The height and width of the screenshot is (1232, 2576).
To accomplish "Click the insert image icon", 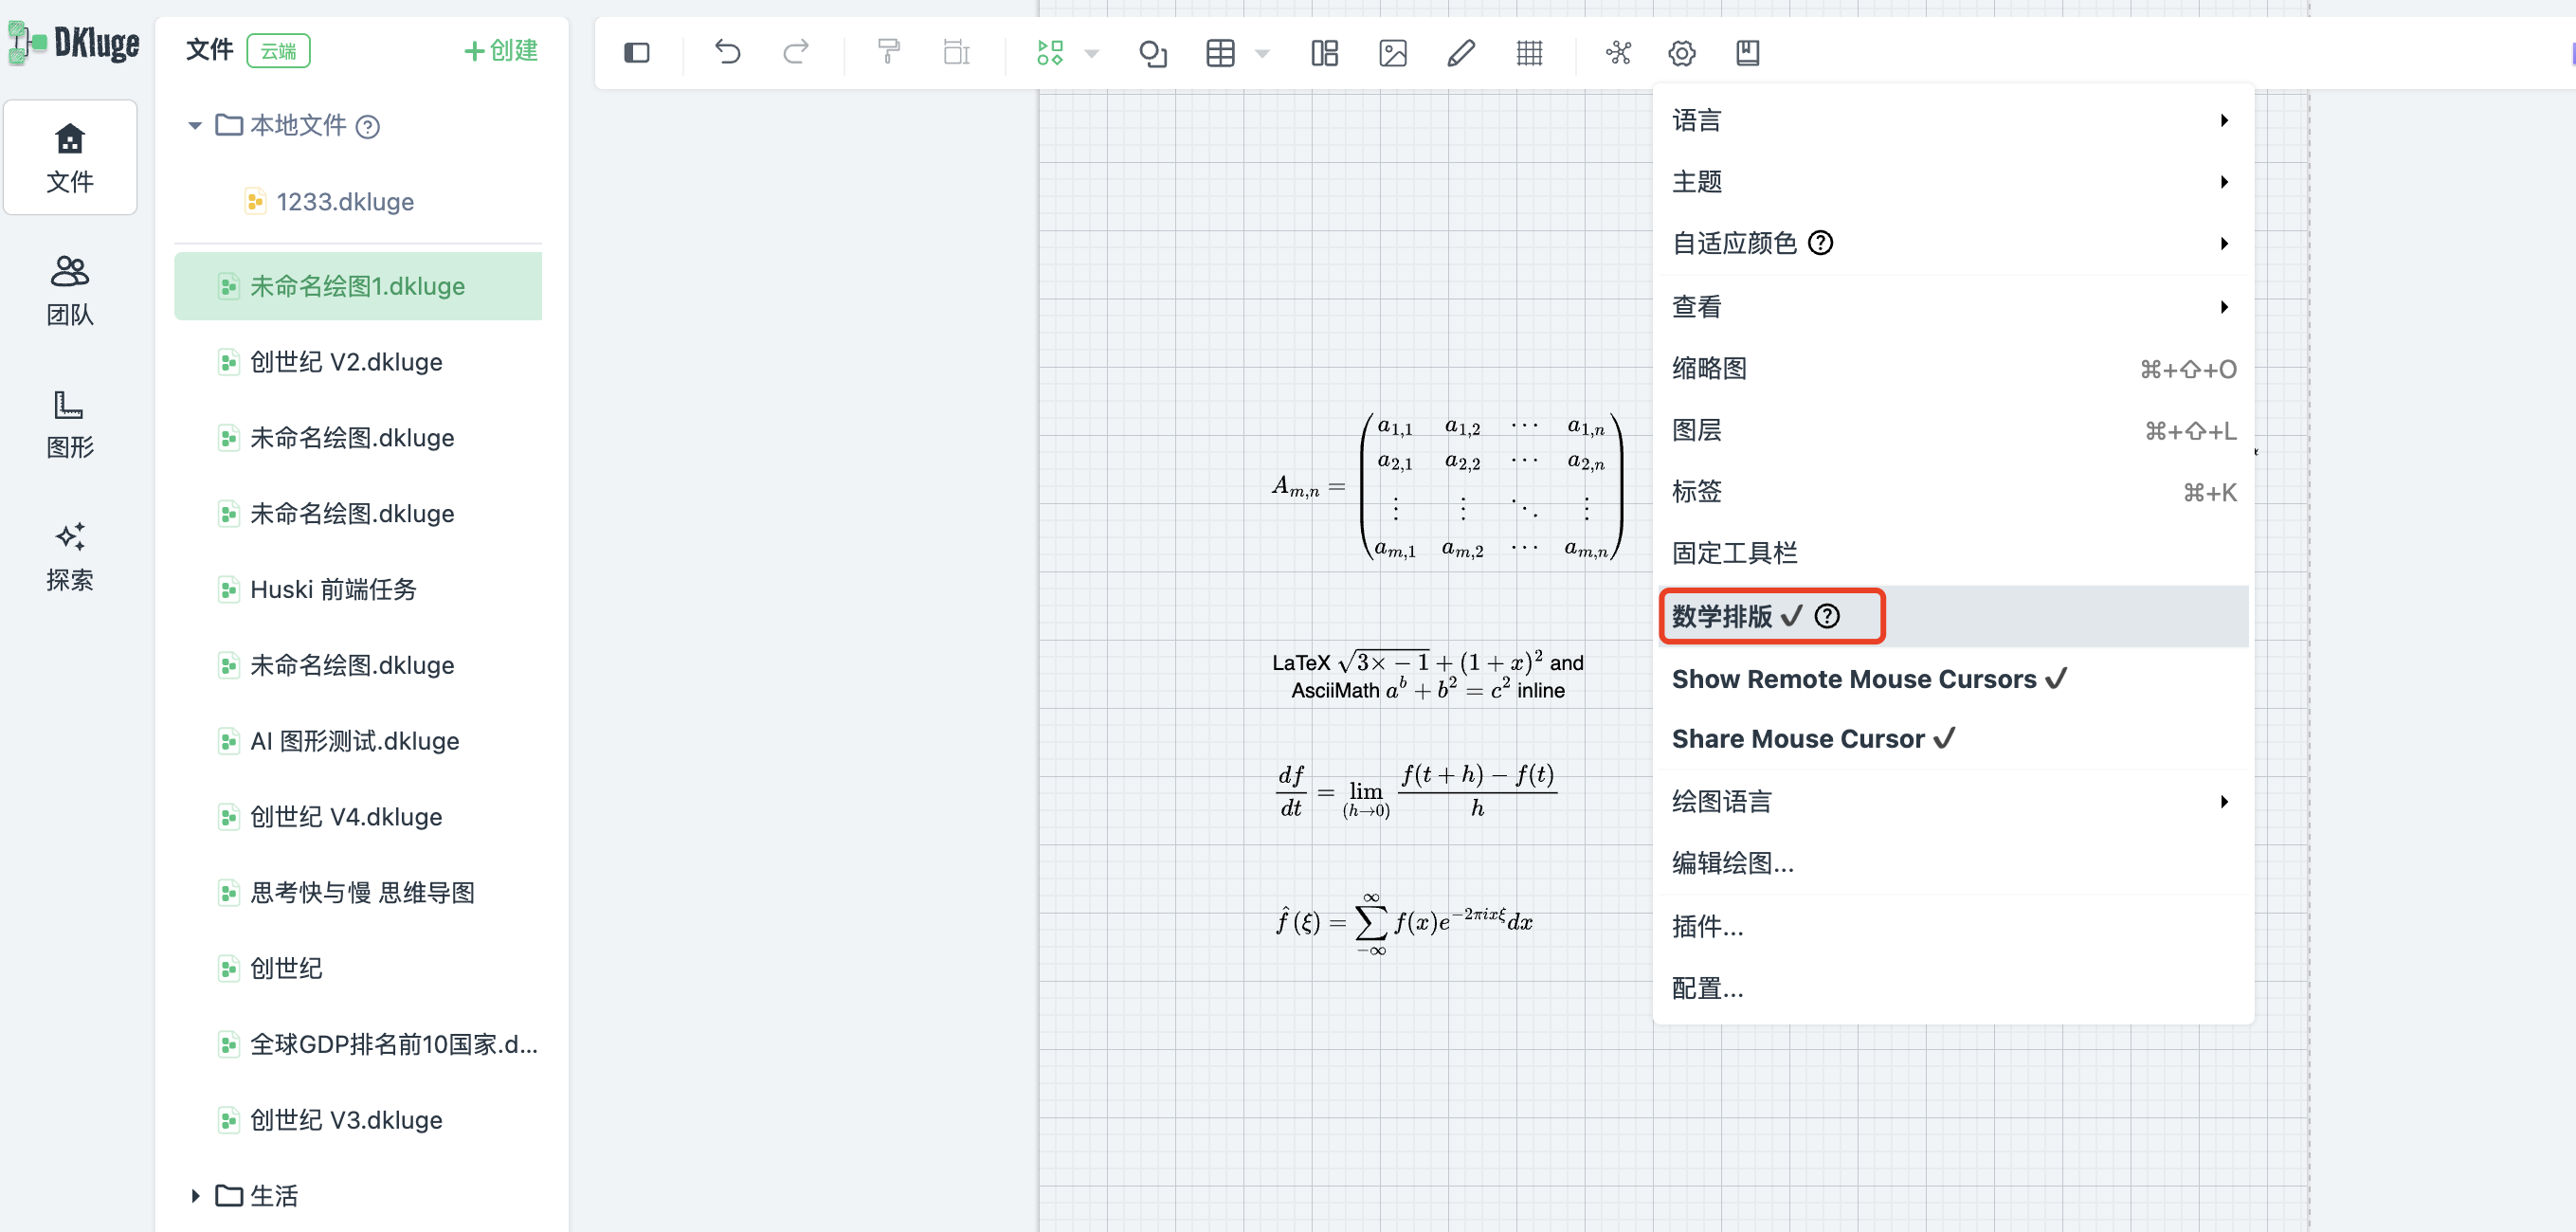I will [x=1392, y=52].
